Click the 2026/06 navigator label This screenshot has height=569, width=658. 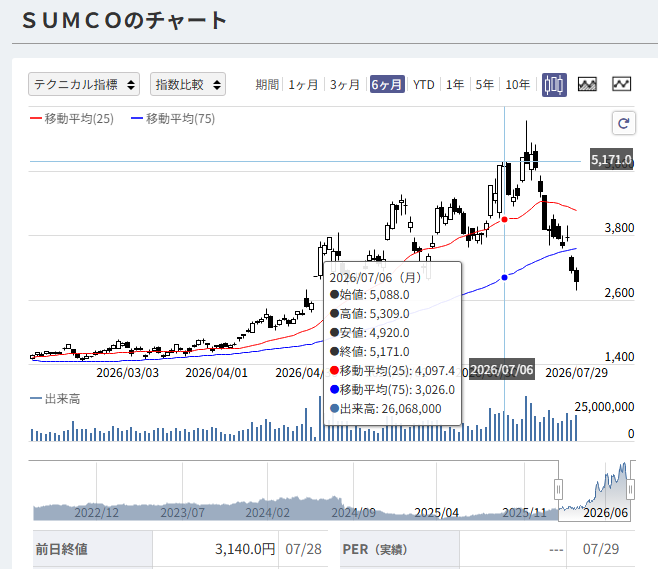(x=606, y=513)
